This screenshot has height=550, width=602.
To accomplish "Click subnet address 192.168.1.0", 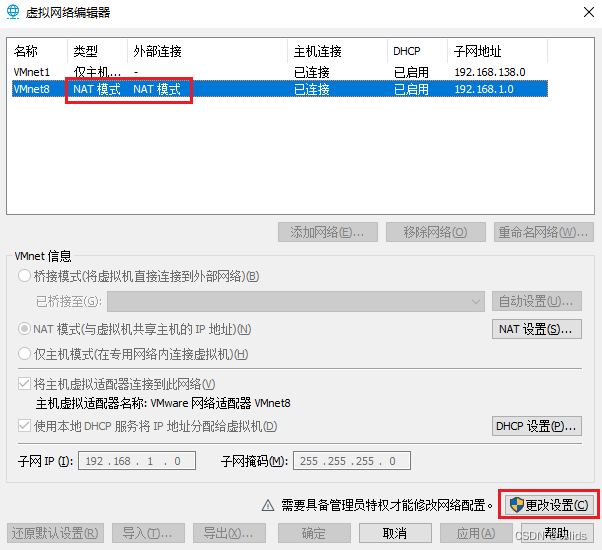I will coord(484,89).
